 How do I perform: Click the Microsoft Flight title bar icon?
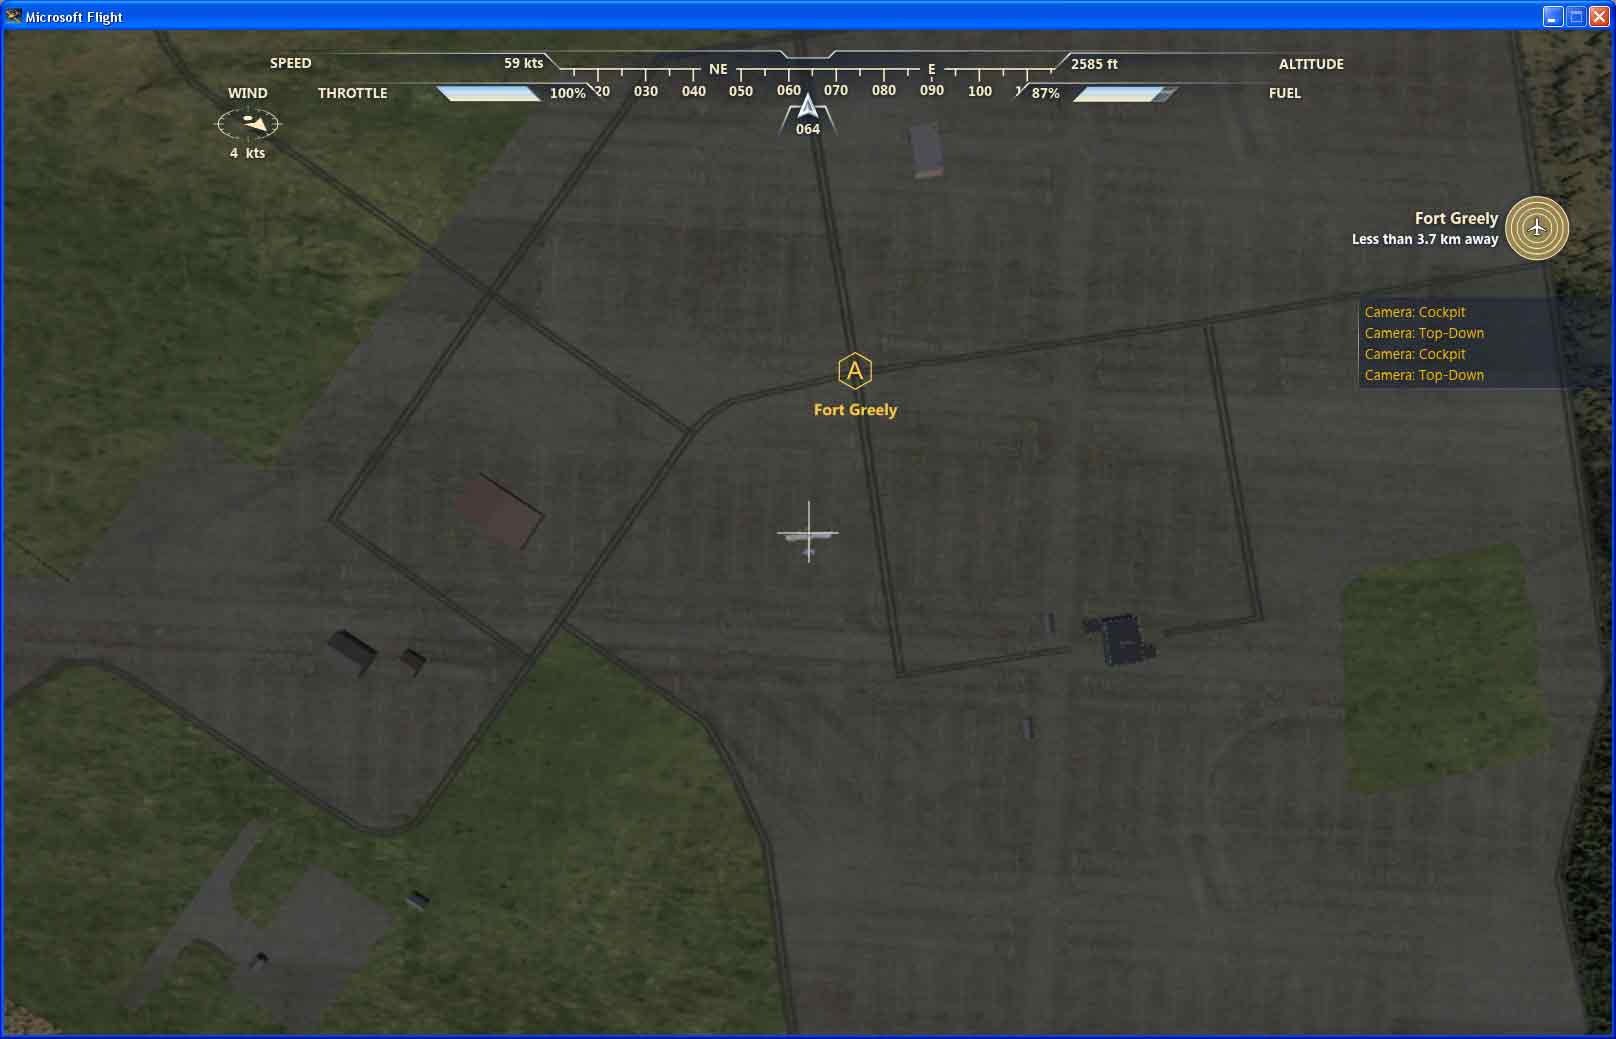pos(13,16)
